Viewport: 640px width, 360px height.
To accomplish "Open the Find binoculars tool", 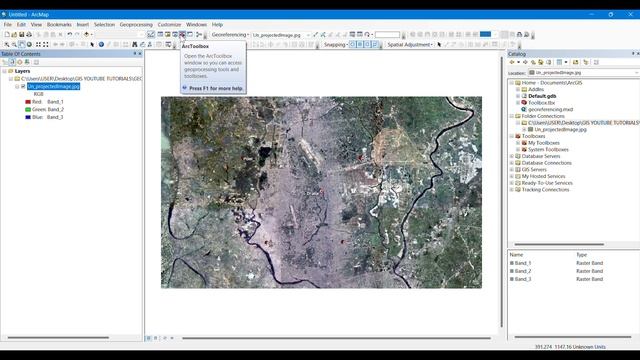I will (135, 44).
